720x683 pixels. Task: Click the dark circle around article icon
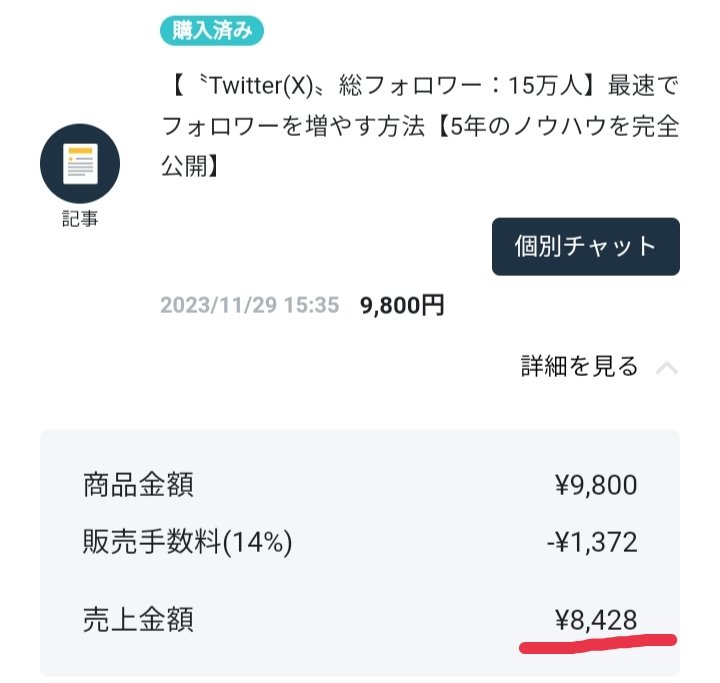coord(80,164)
